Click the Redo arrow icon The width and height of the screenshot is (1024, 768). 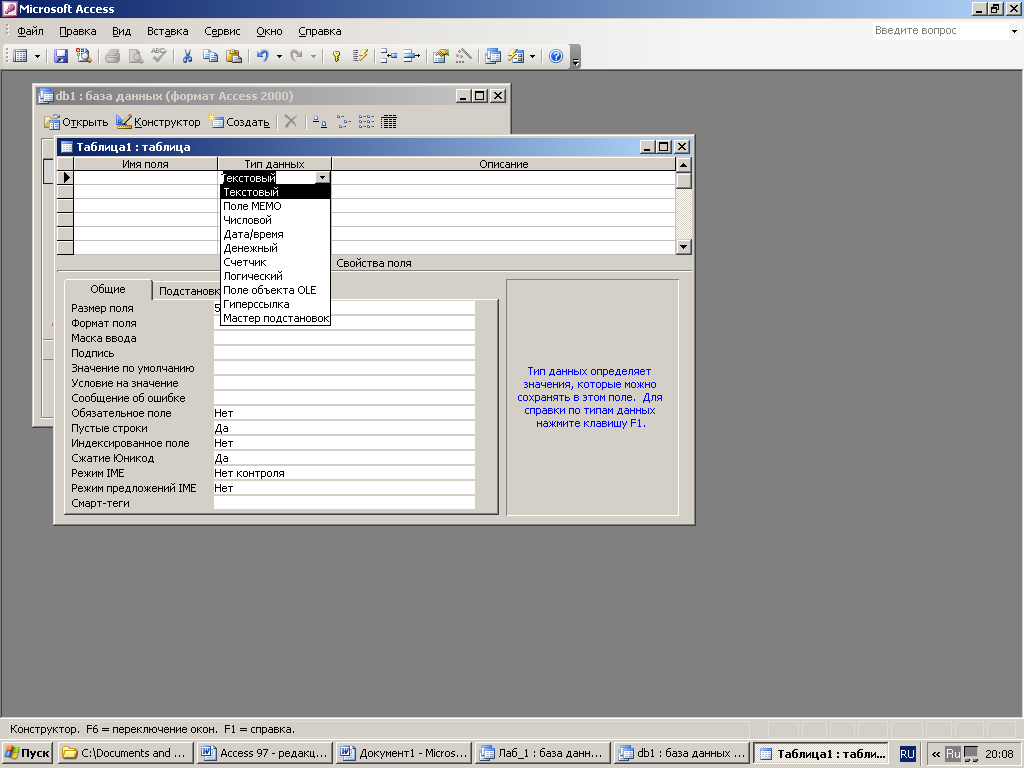(x=296, y=56)
